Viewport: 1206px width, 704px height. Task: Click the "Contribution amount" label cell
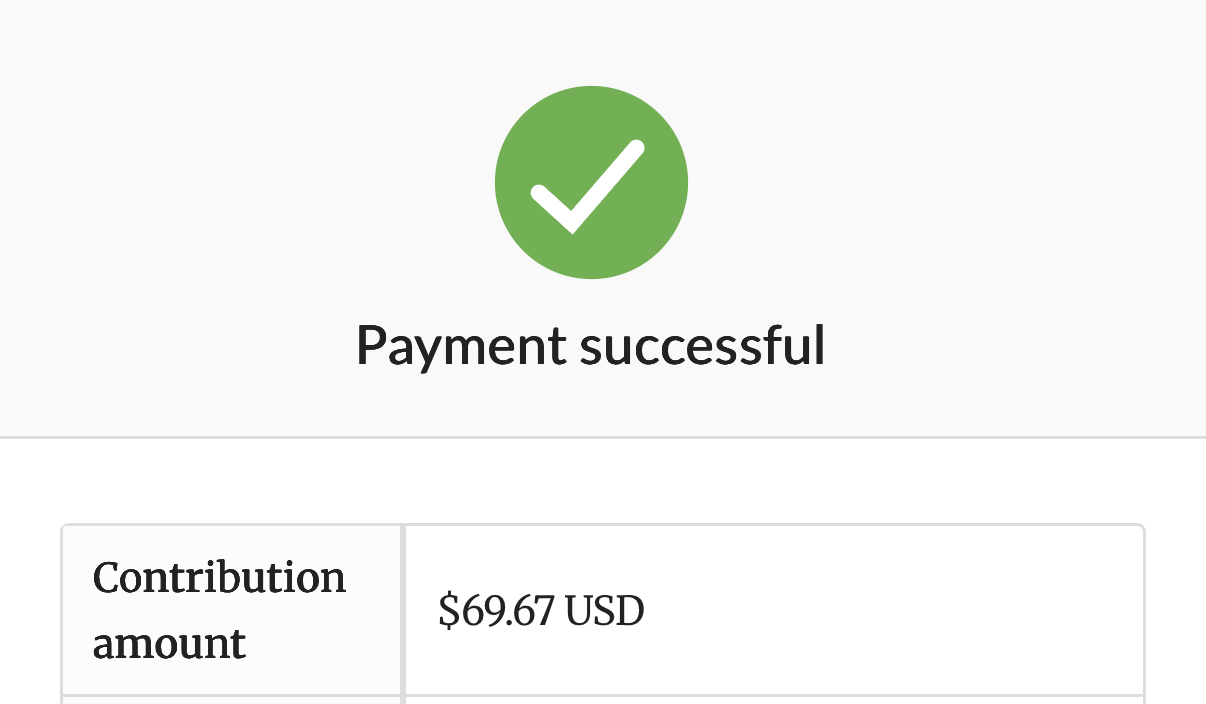[232, 610]
